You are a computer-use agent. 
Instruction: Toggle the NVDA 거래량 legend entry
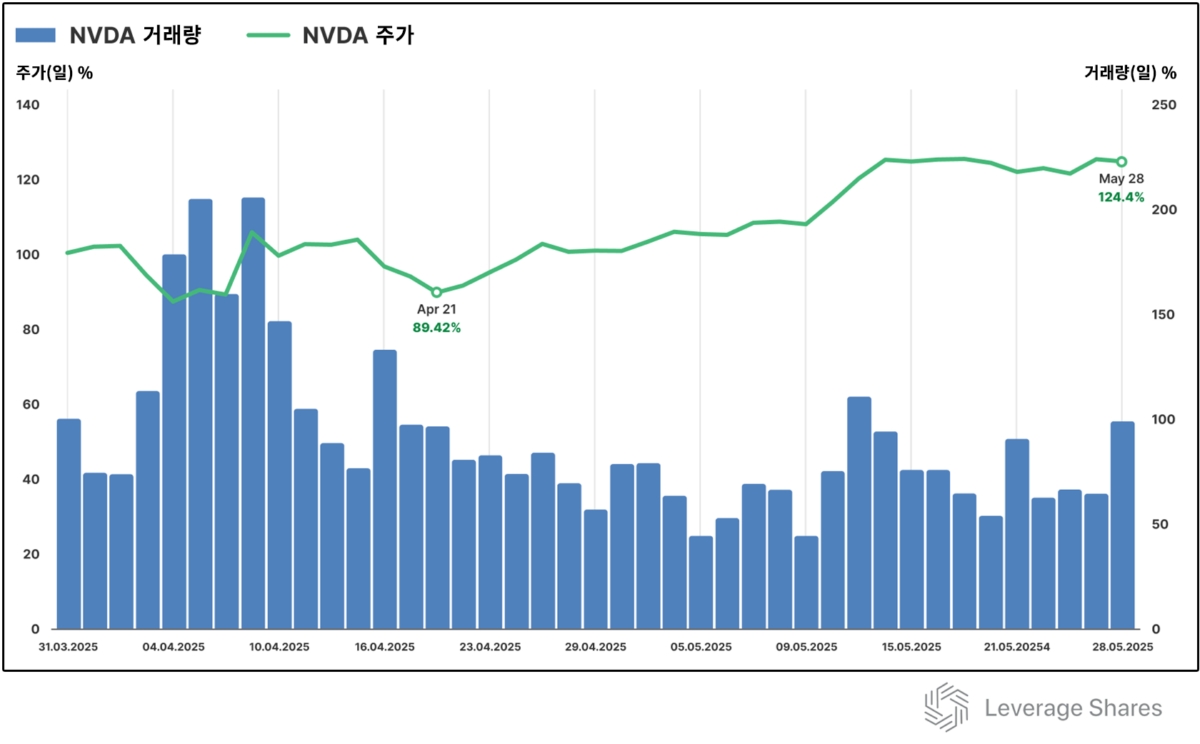tap(109, 35)
